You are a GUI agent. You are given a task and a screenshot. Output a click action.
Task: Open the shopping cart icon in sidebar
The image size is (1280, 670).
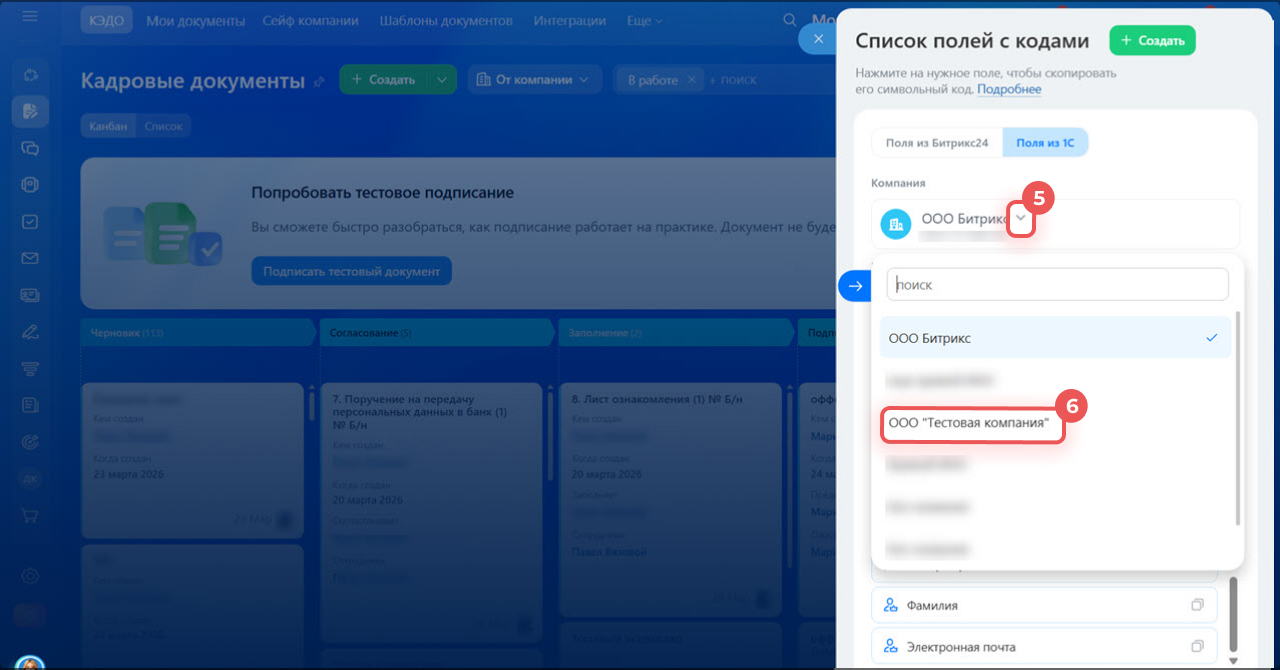[30, 515]
